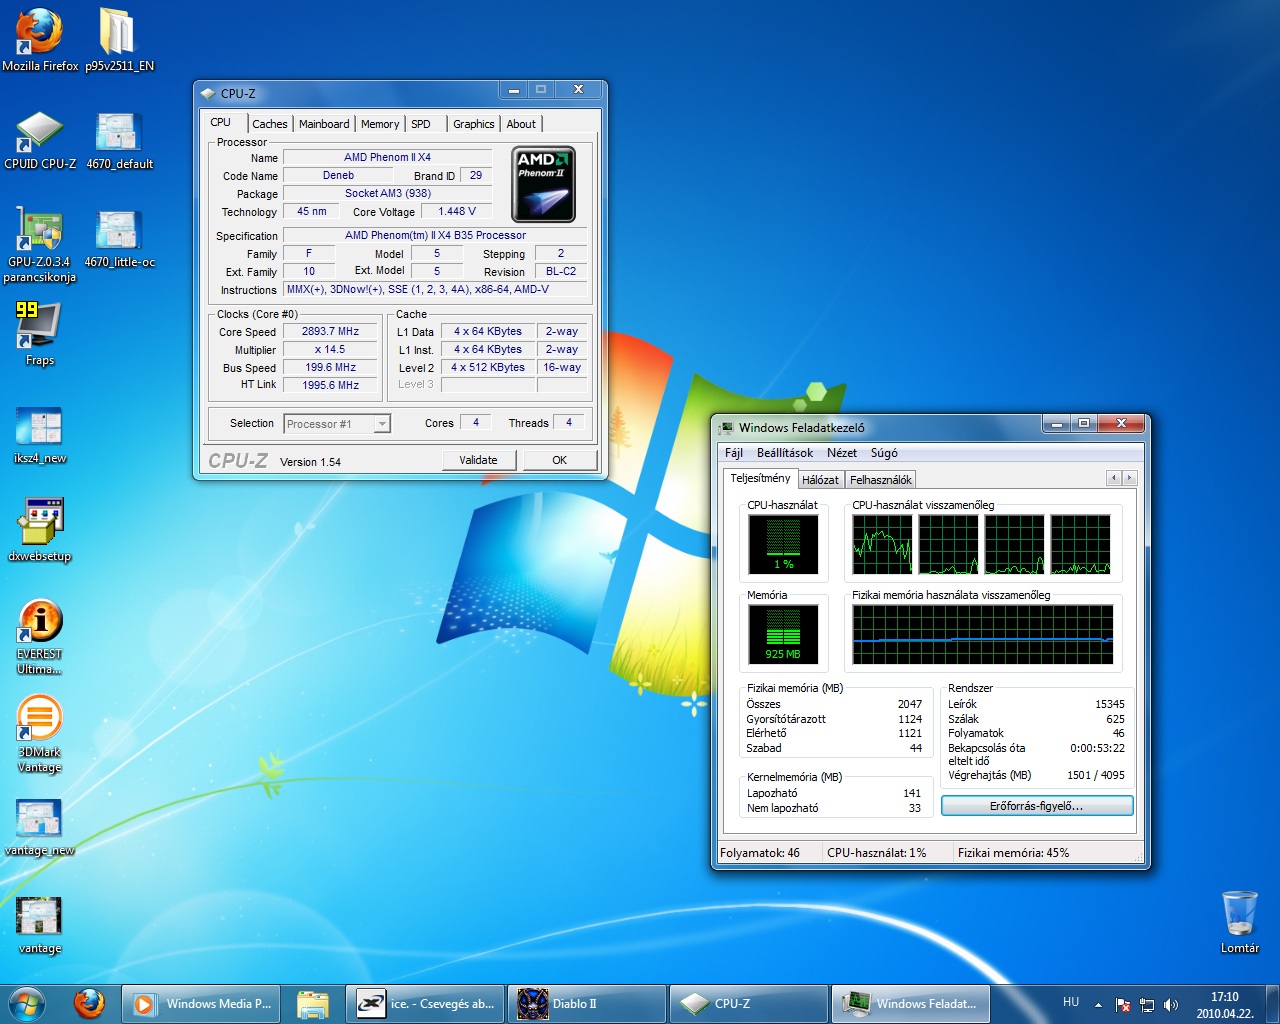This screenshot has width=1280, height=1024.
Task: Click the HU language indicator in taskbar
Action: (1071, 1002)
